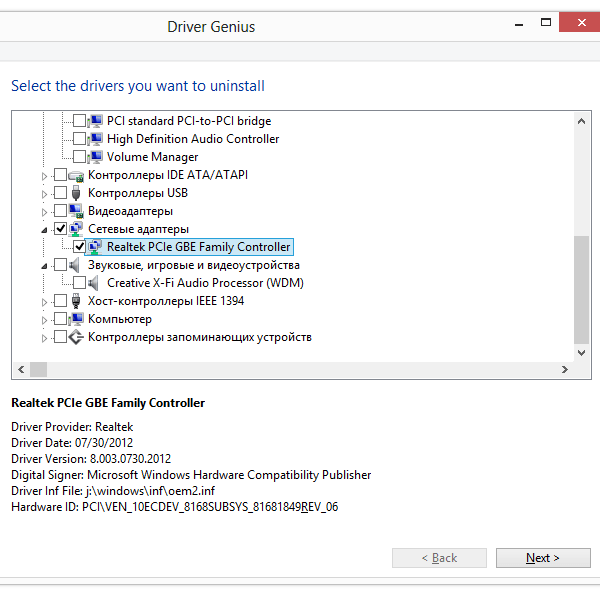The image size is (600, 595).
Task: Expand the Контроллеры USB tree node
Action: point(44,194)
